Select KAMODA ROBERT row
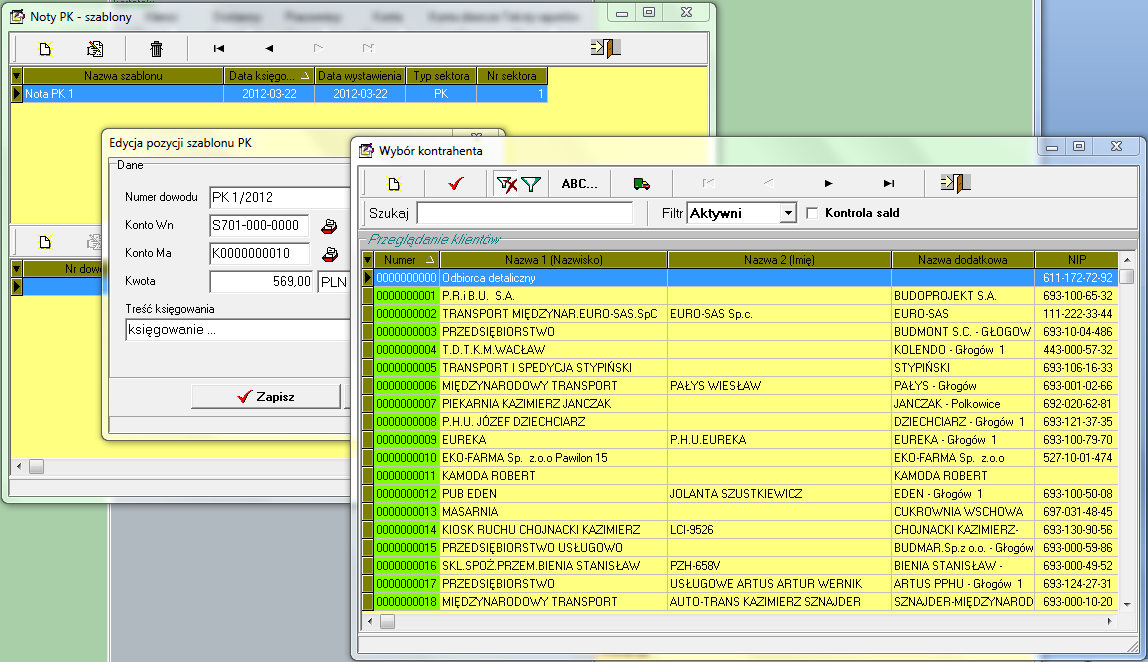Image resolution: width=1148 pixels, height=662 pixels. (740, 476)
